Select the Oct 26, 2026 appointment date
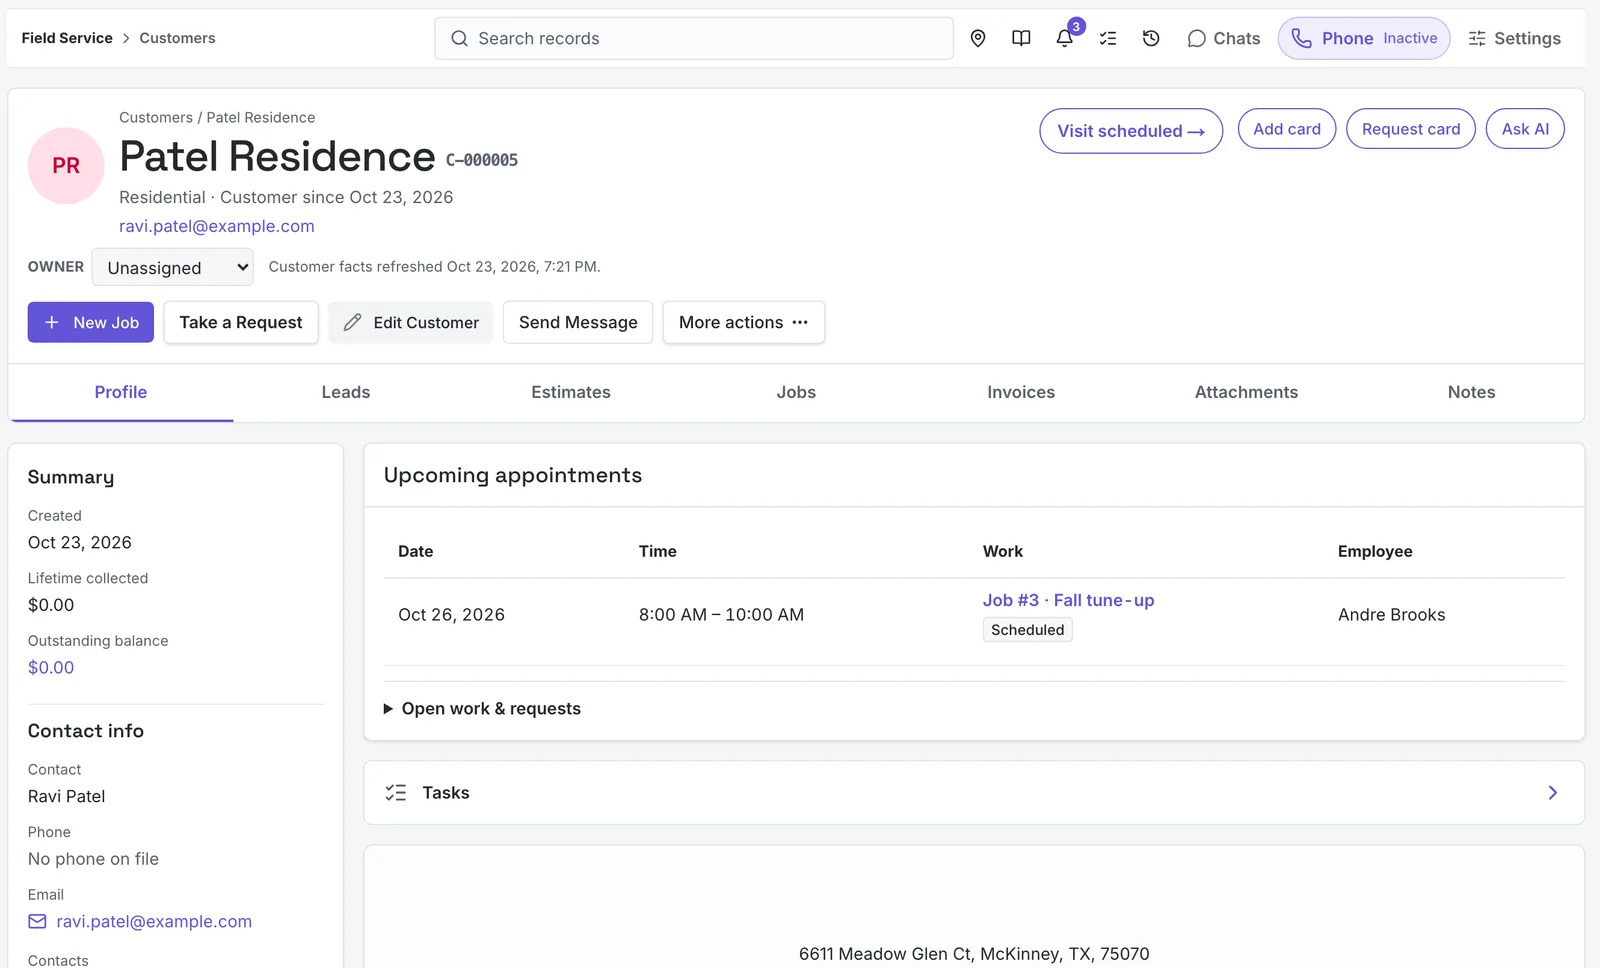This screenshot has height=968, width=1600. [x=451, y=615]
